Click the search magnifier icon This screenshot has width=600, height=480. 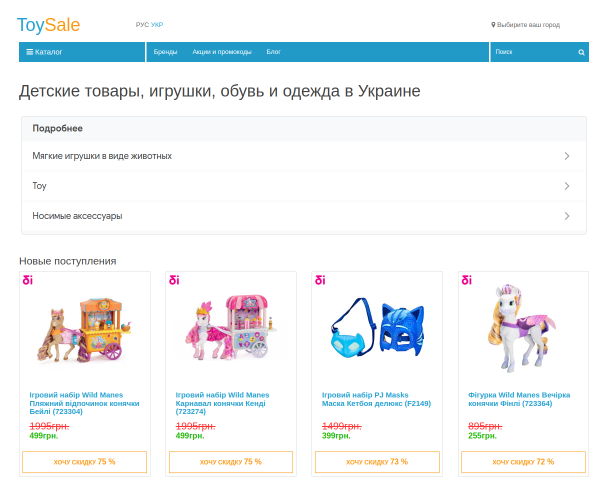click(x=581, y=52)
